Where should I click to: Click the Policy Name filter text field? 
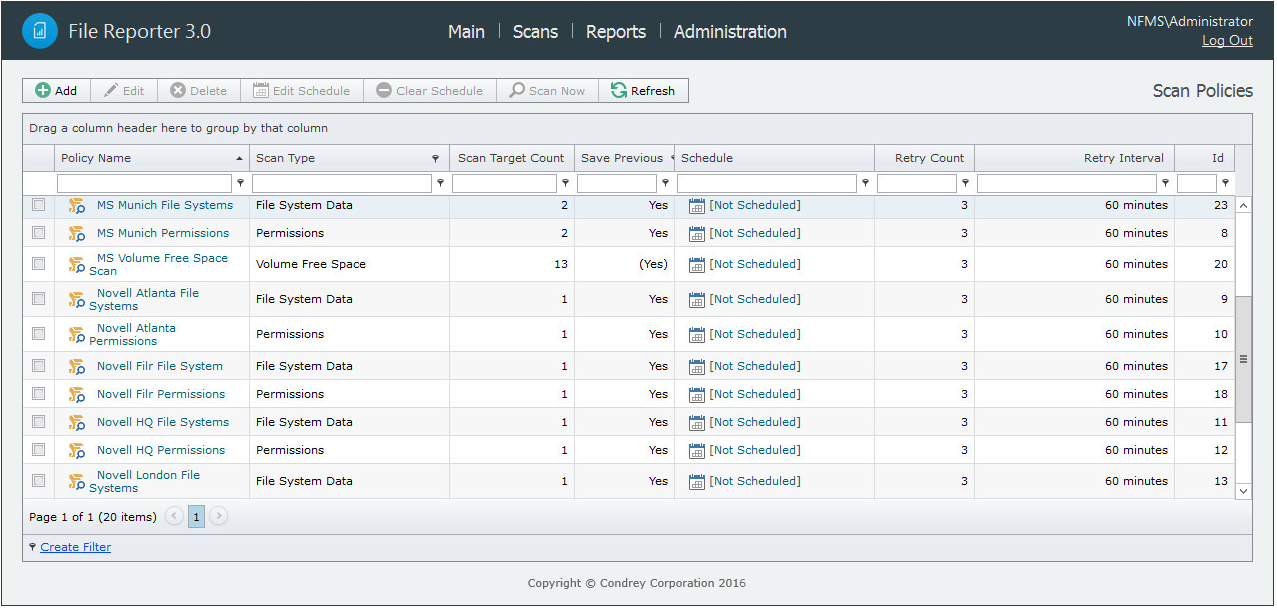click(145, 184)
